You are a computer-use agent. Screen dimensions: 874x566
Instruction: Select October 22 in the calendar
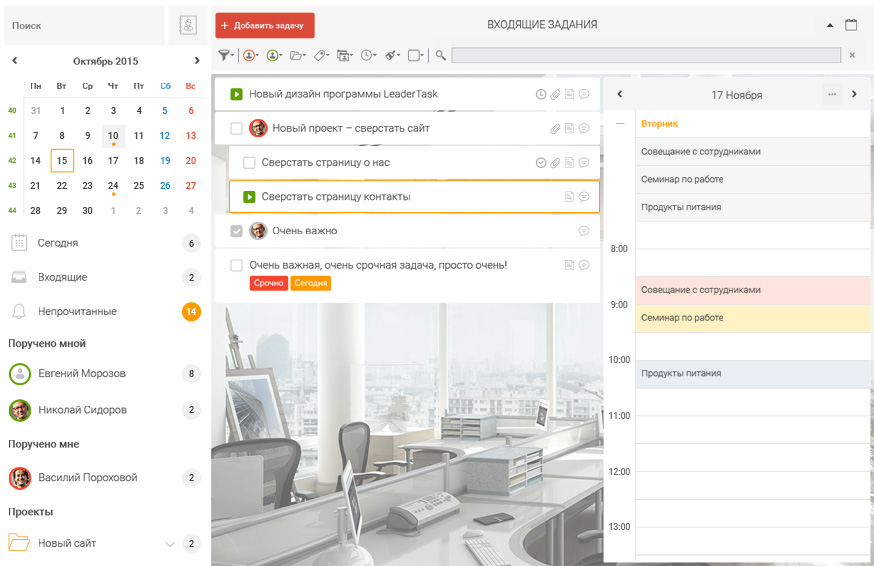click(x=62, y=185)
